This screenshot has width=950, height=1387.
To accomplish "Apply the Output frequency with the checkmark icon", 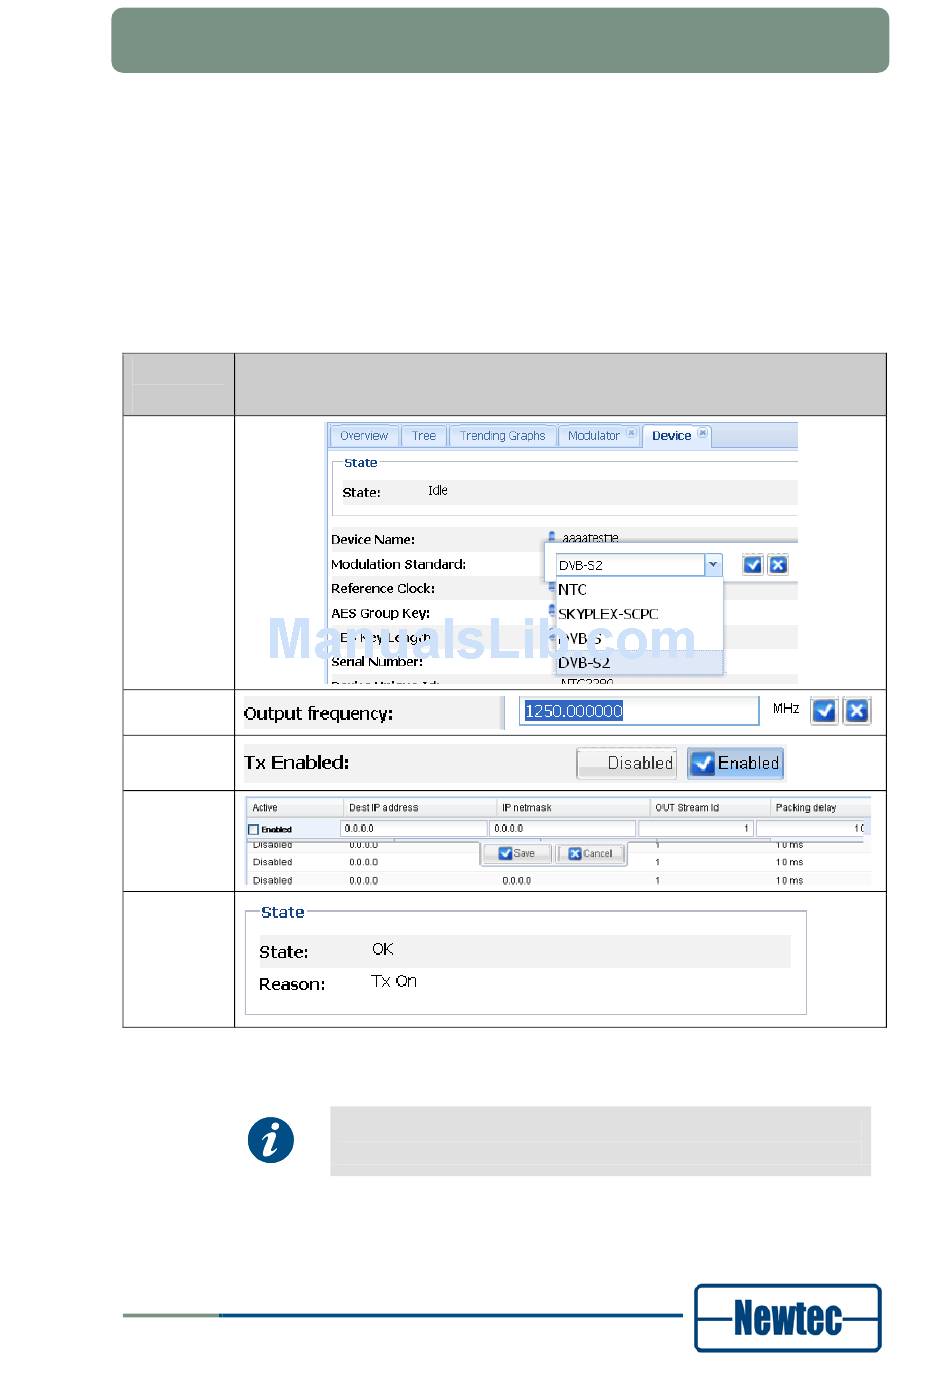I will (824, 710).
